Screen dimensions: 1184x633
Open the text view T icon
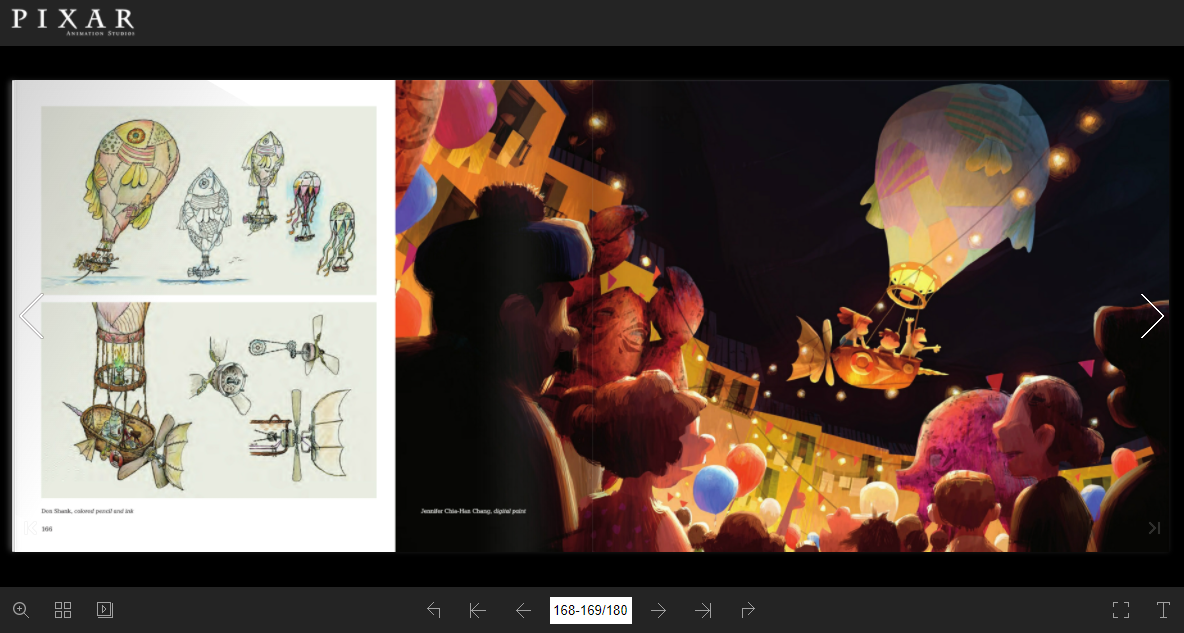click(1163, 610)
